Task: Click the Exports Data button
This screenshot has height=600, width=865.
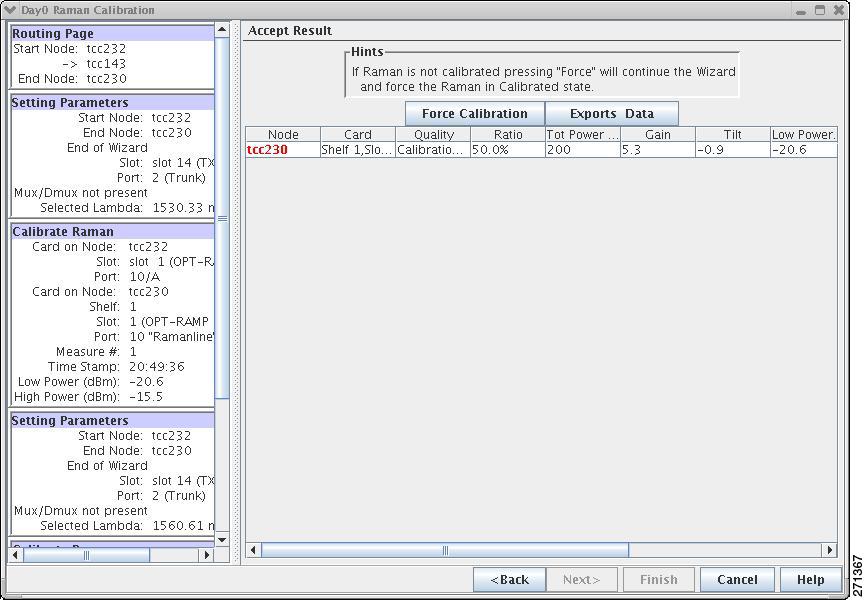Action: [612, 114]
